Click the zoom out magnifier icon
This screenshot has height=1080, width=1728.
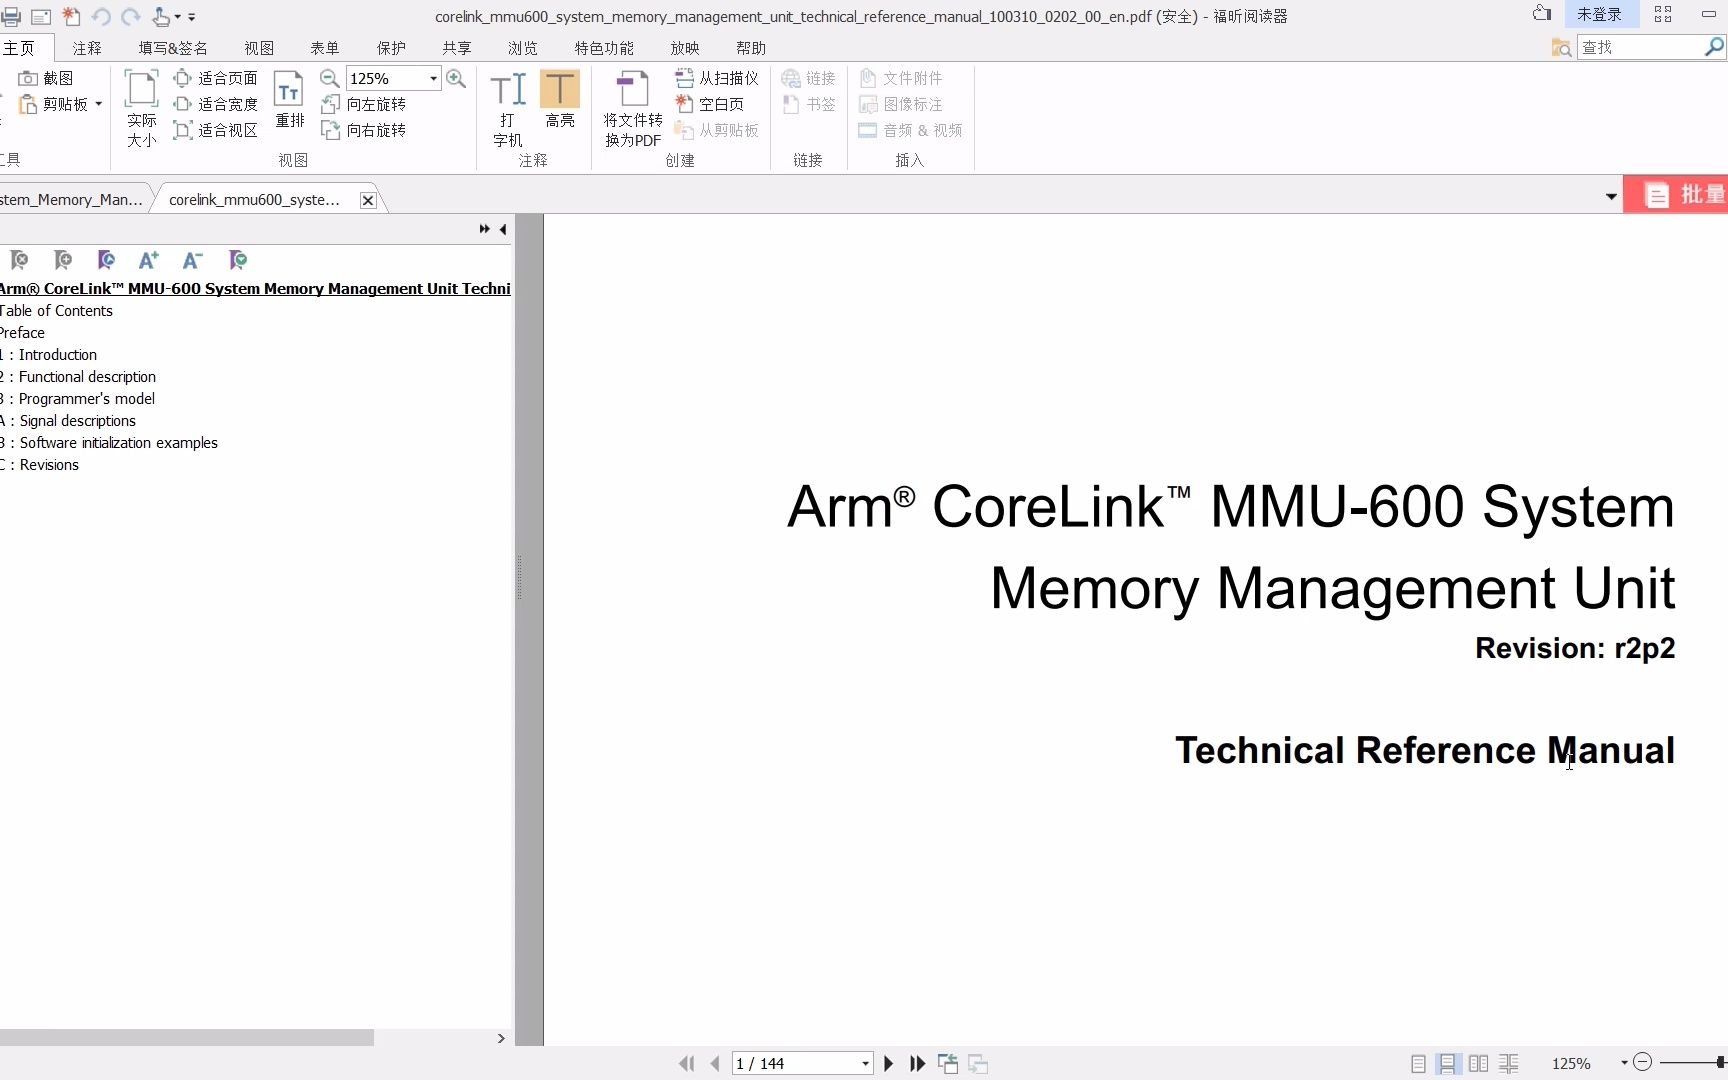click(329, 78)
